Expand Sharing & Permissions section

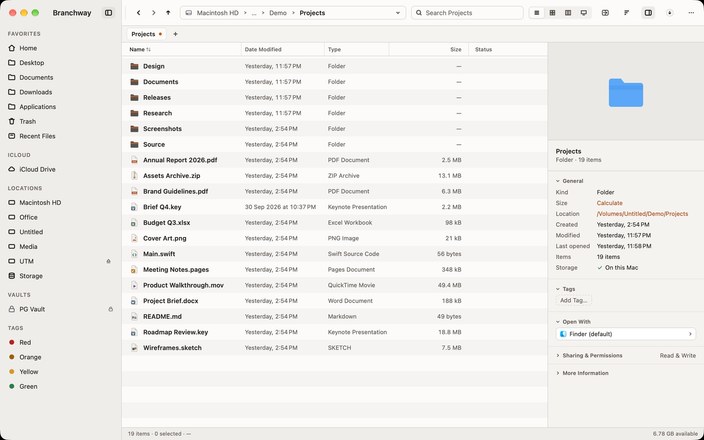(558, 356)
